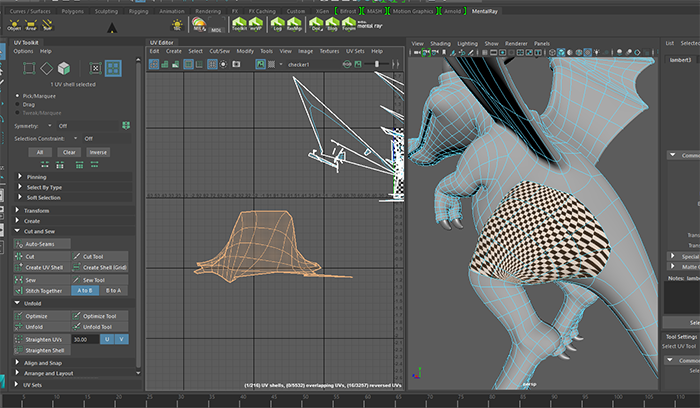Click the Optimize Tool

100,315
